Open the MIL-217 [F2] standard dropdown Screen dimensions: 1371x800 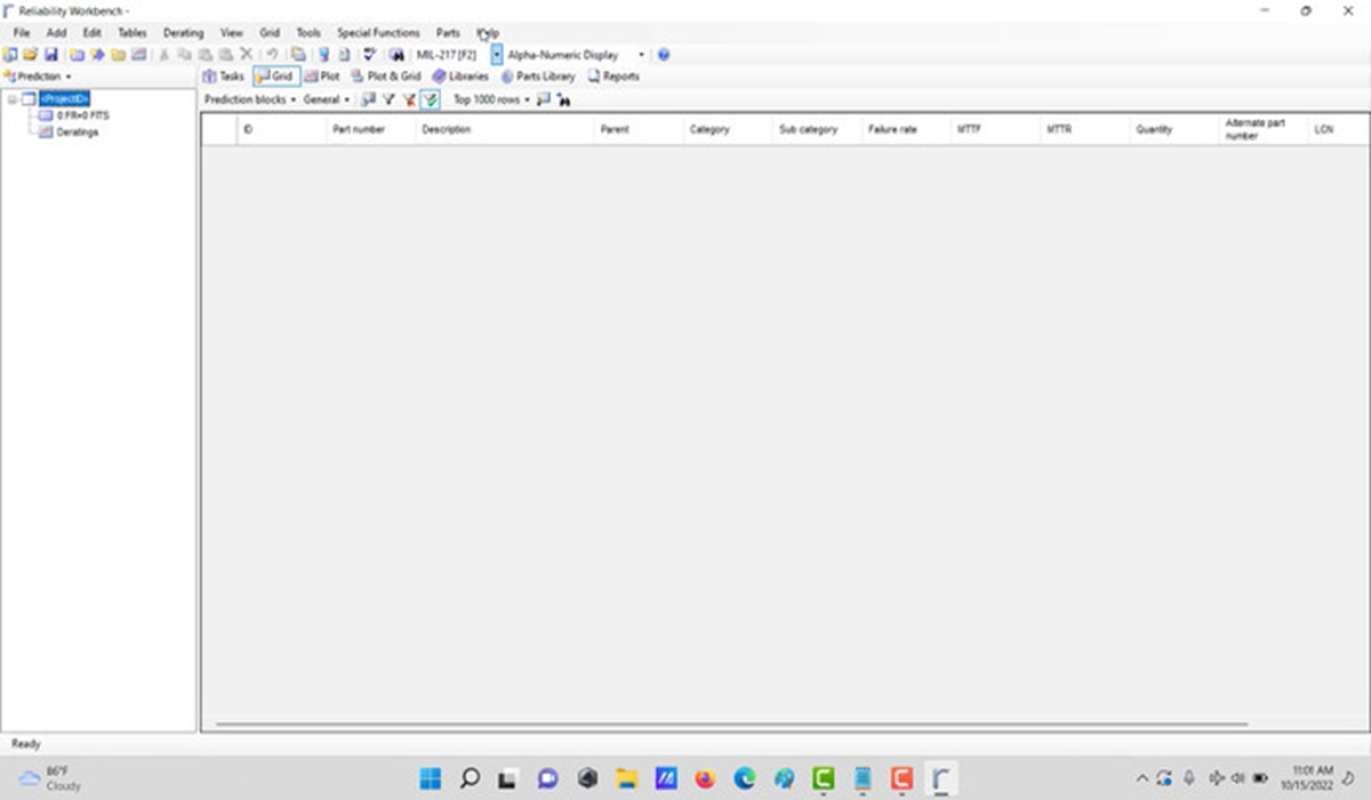tap(495, 55)
